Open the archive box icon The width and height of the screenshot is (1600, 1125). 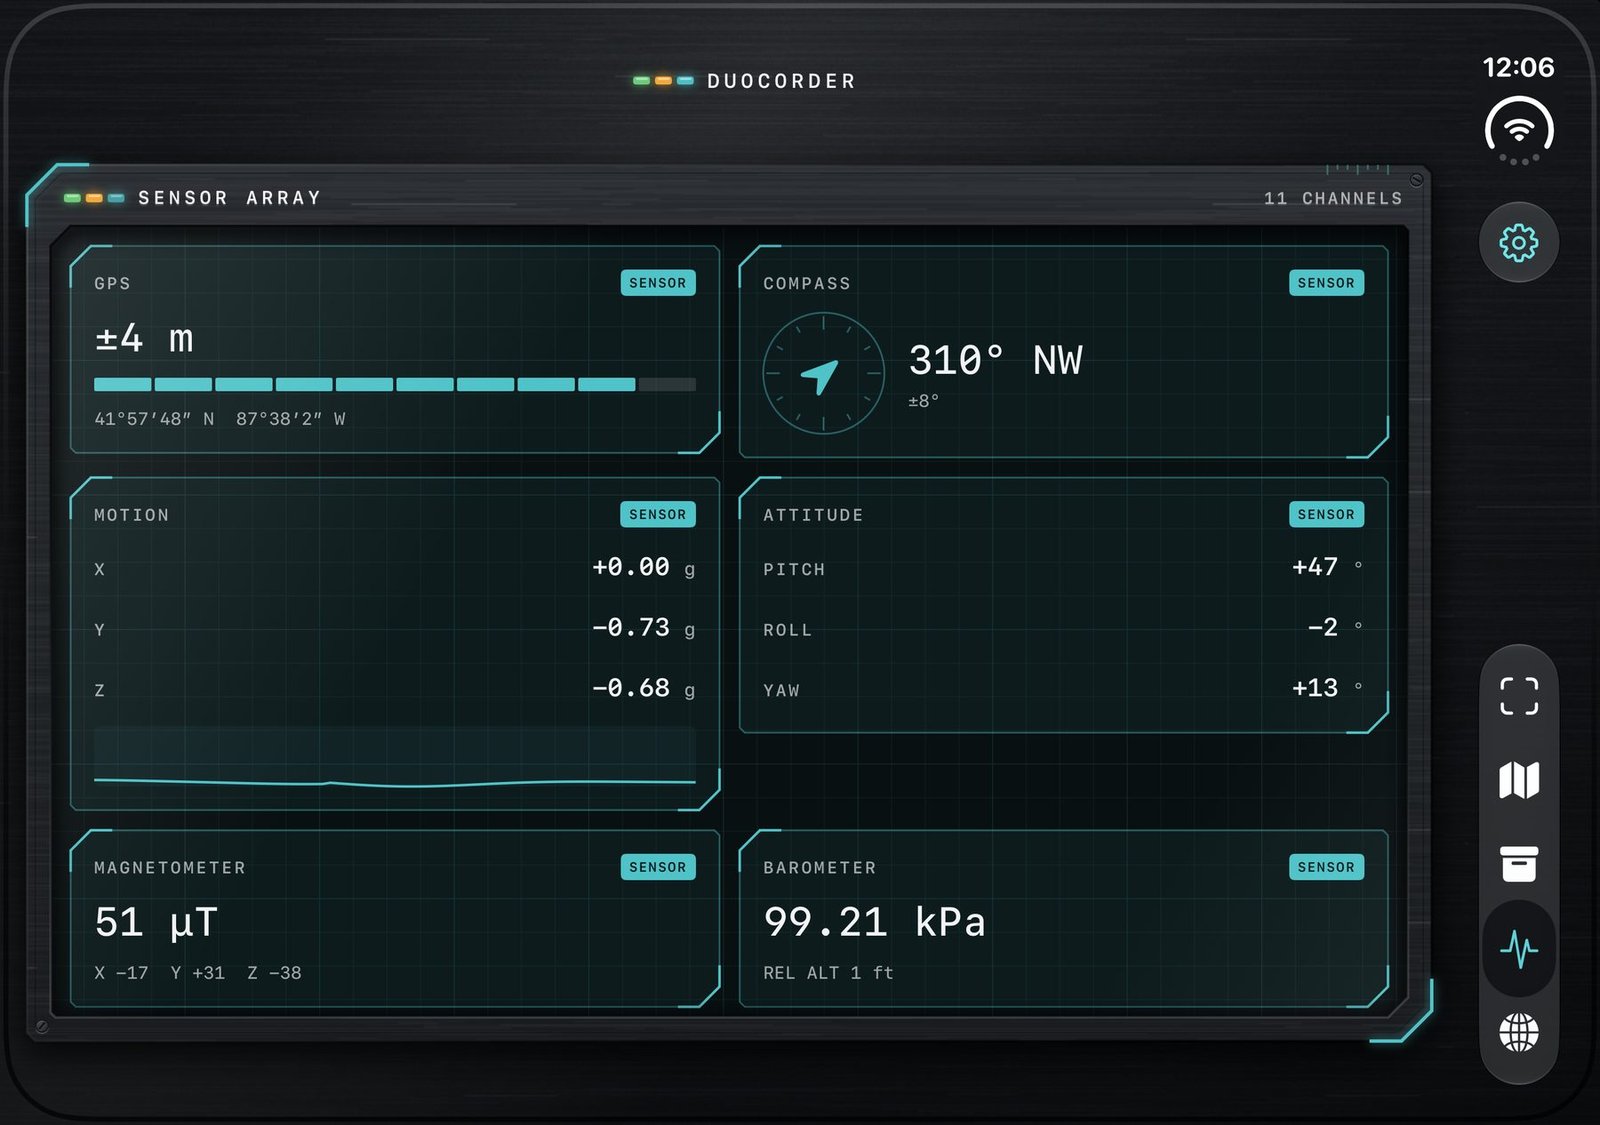click(x=1518, y=864)
